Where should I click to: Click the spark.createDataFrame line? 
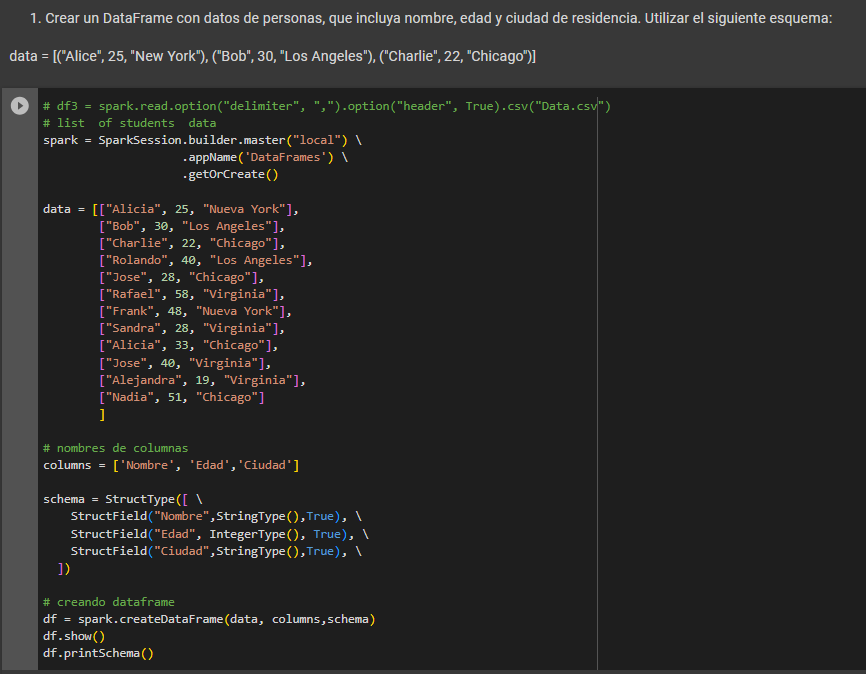point(208,618)
